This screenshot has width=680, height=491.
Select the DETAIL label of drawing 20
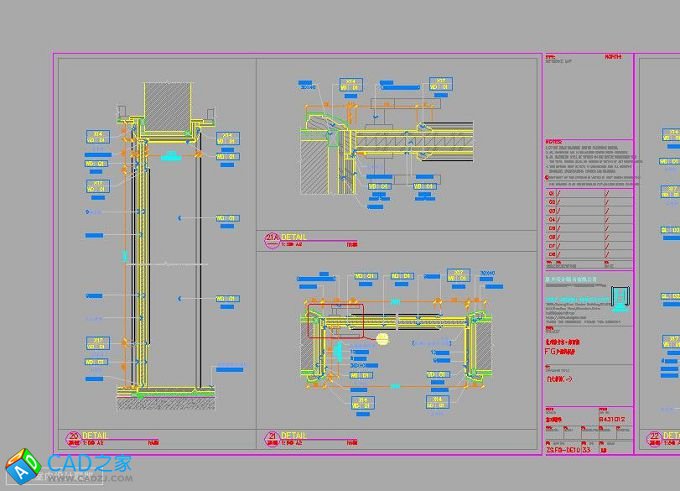pyautogui.click(x=98, y=434)
